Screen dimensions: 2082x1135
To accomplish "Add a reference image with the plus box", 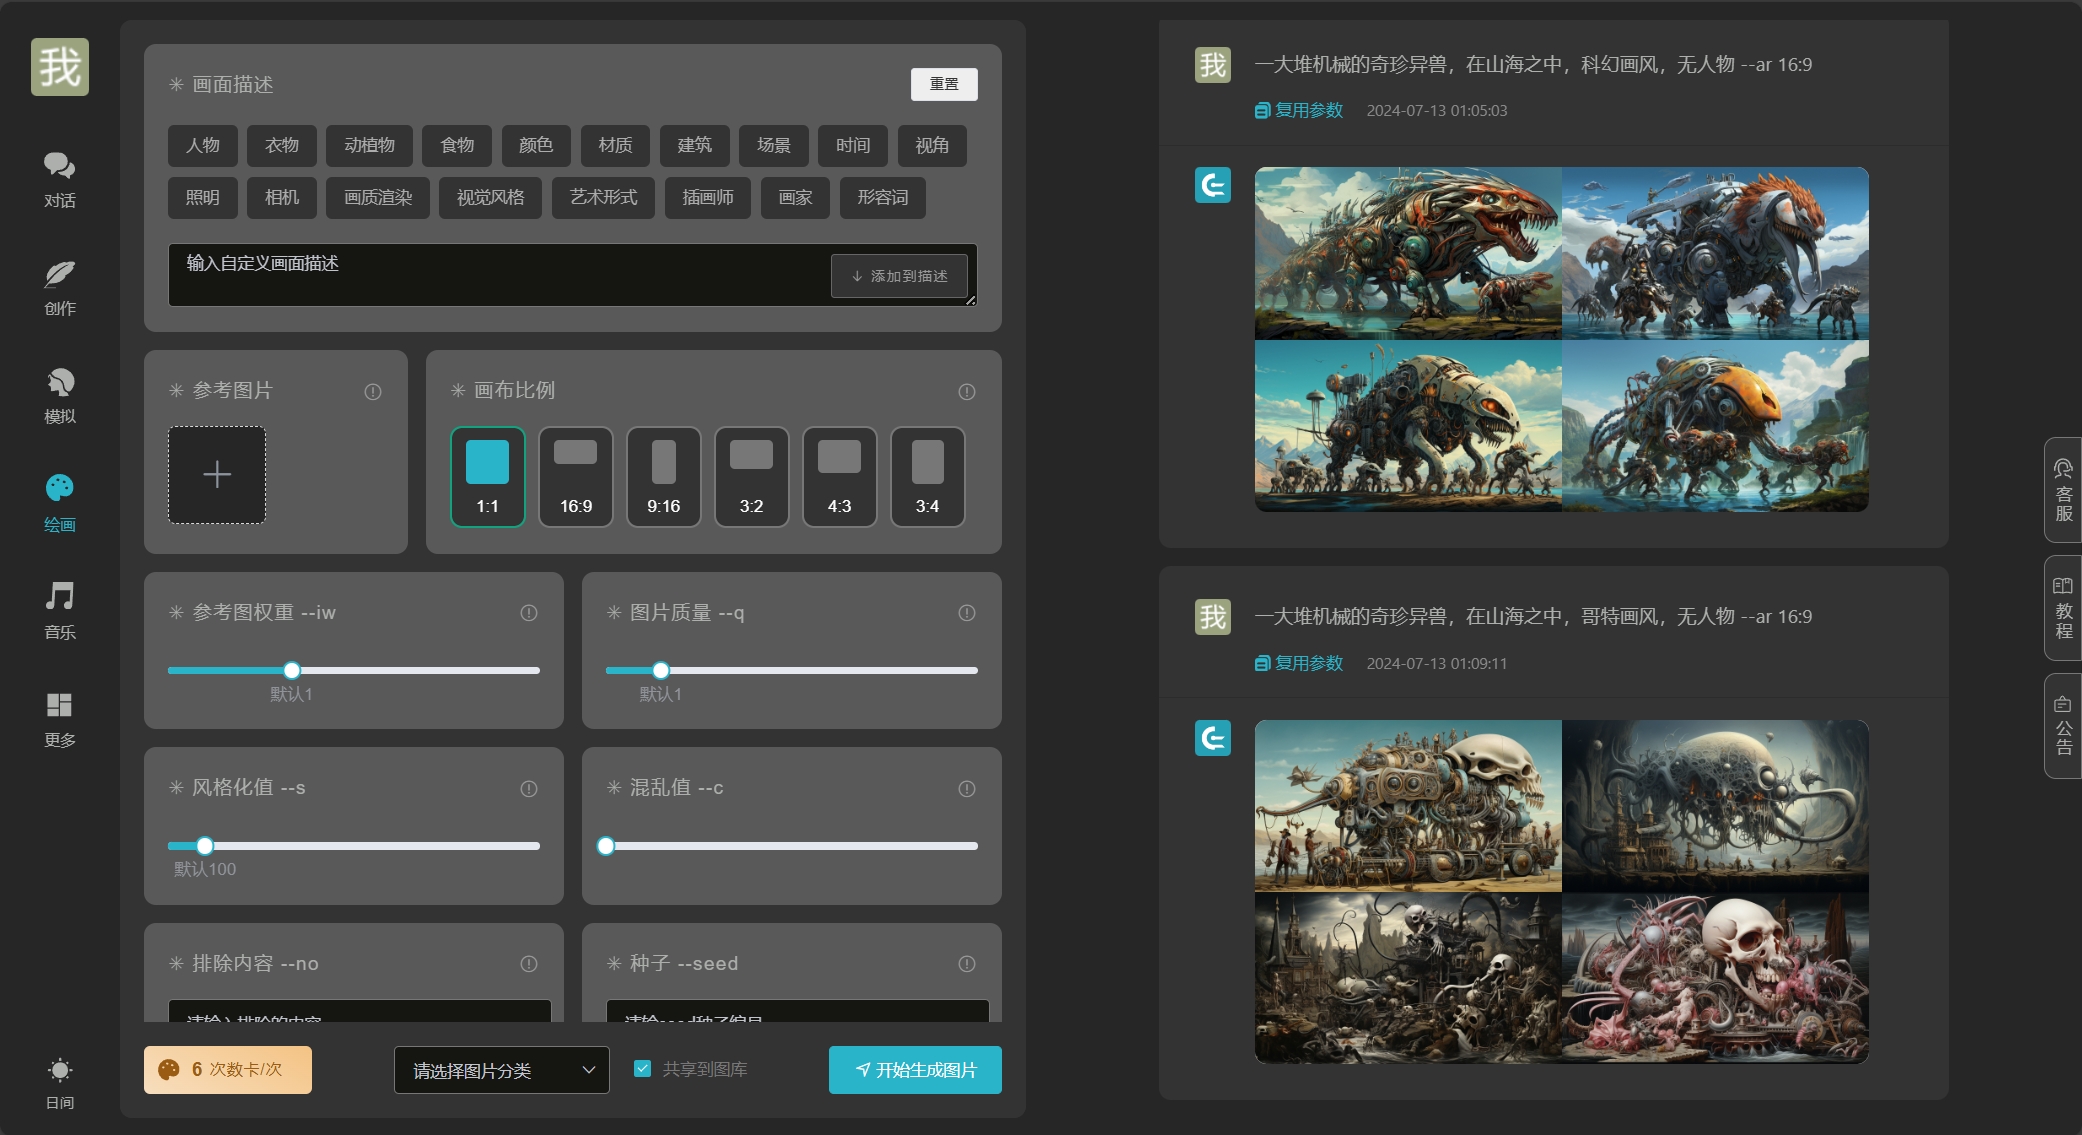I will [217, 475].
